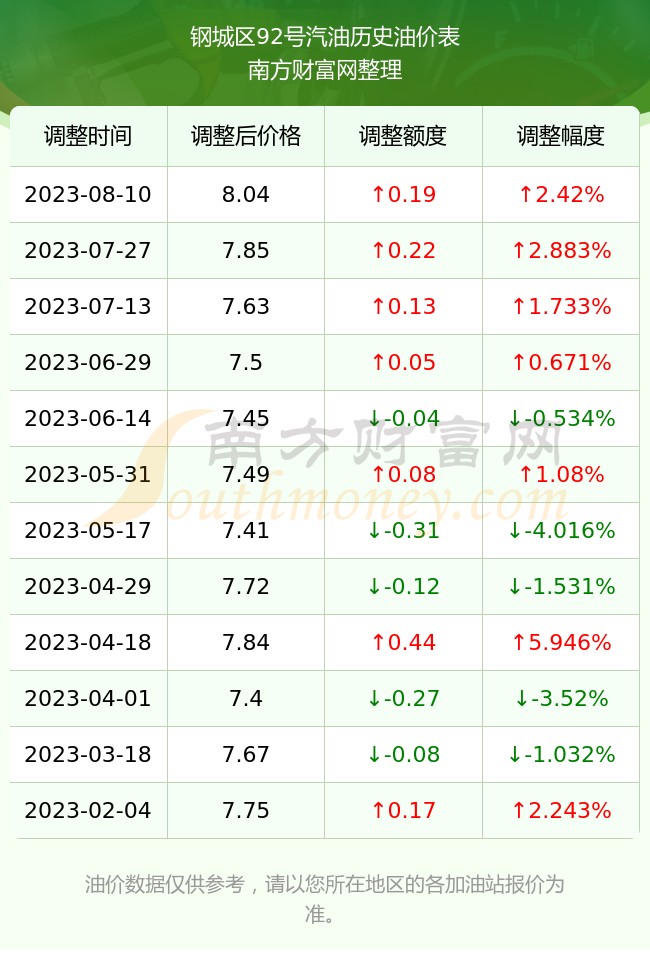The width and height of the screenshot is (650, 980).
Task: Select the 调整幅度 column header
Action: tap(561, 136)
